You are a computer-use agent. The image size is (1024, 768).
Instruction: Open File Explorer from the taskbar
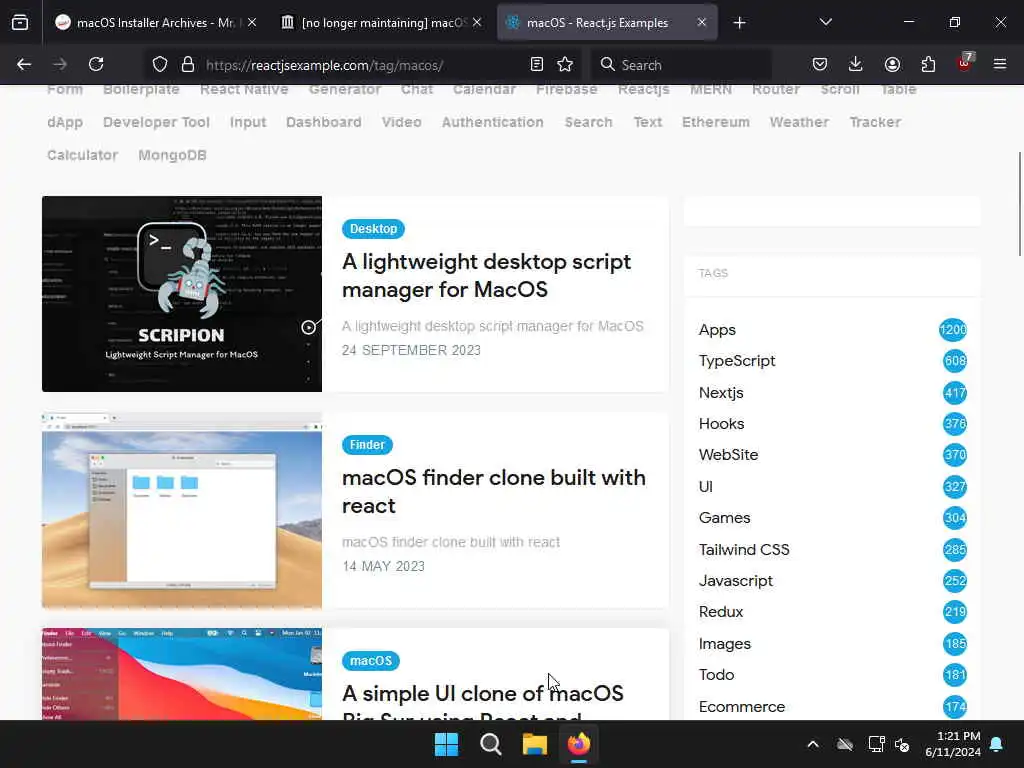[534, 744]
